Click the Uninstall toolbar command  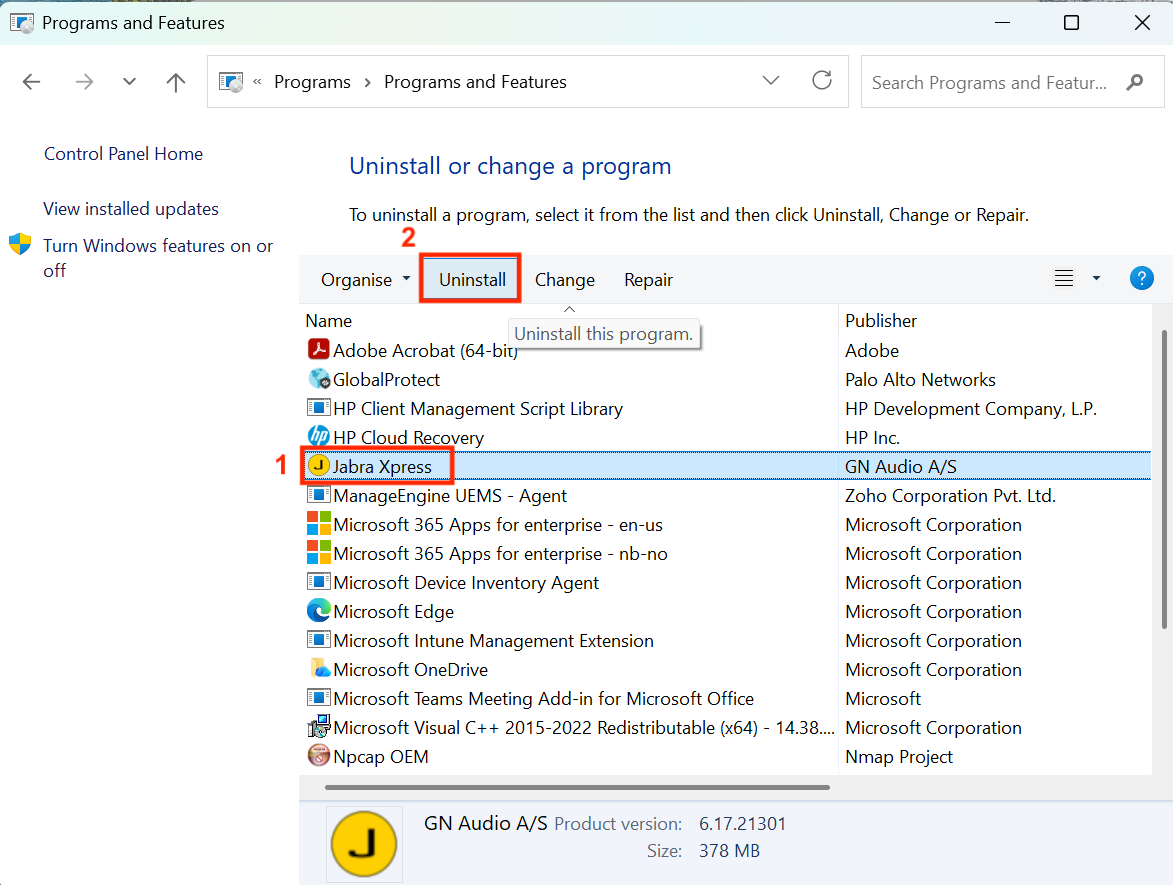coord(470,279)
